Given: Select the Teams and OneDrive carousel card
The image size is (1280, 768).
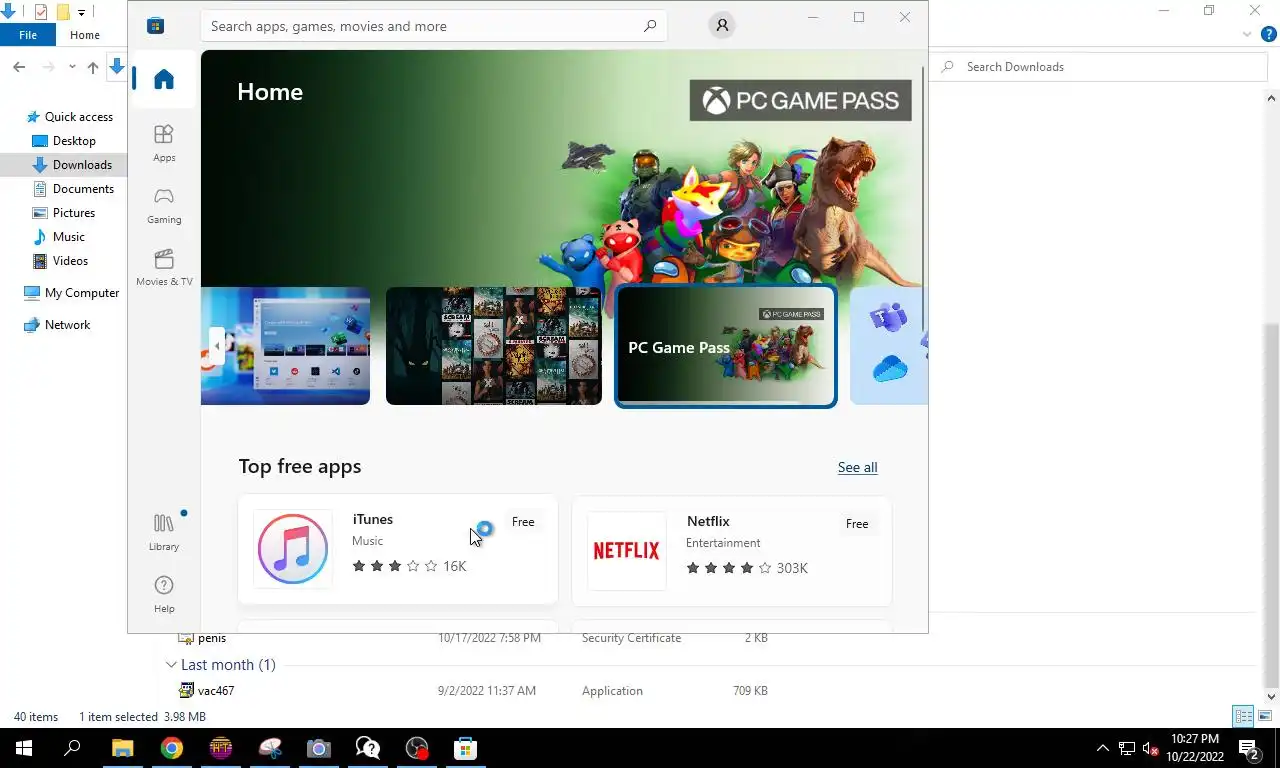Looking at the screenshot, I should point(889,346).
